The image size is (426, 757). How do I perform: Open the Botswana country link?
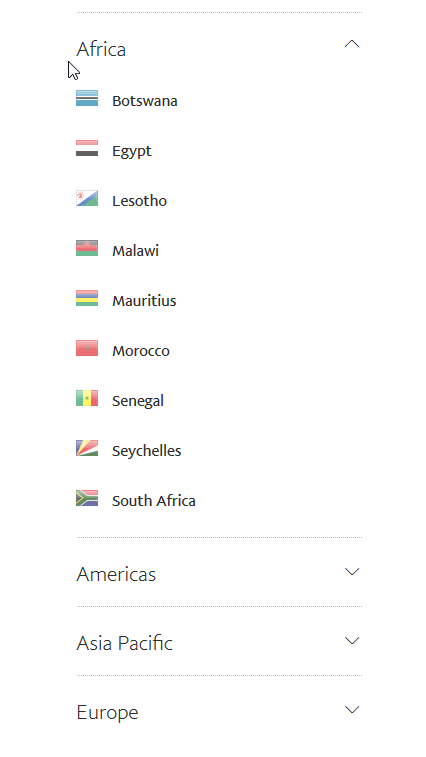145,101
